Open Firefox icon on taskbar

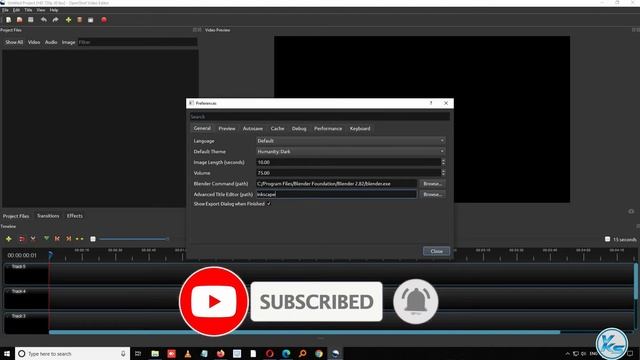(x=220, y=353)
